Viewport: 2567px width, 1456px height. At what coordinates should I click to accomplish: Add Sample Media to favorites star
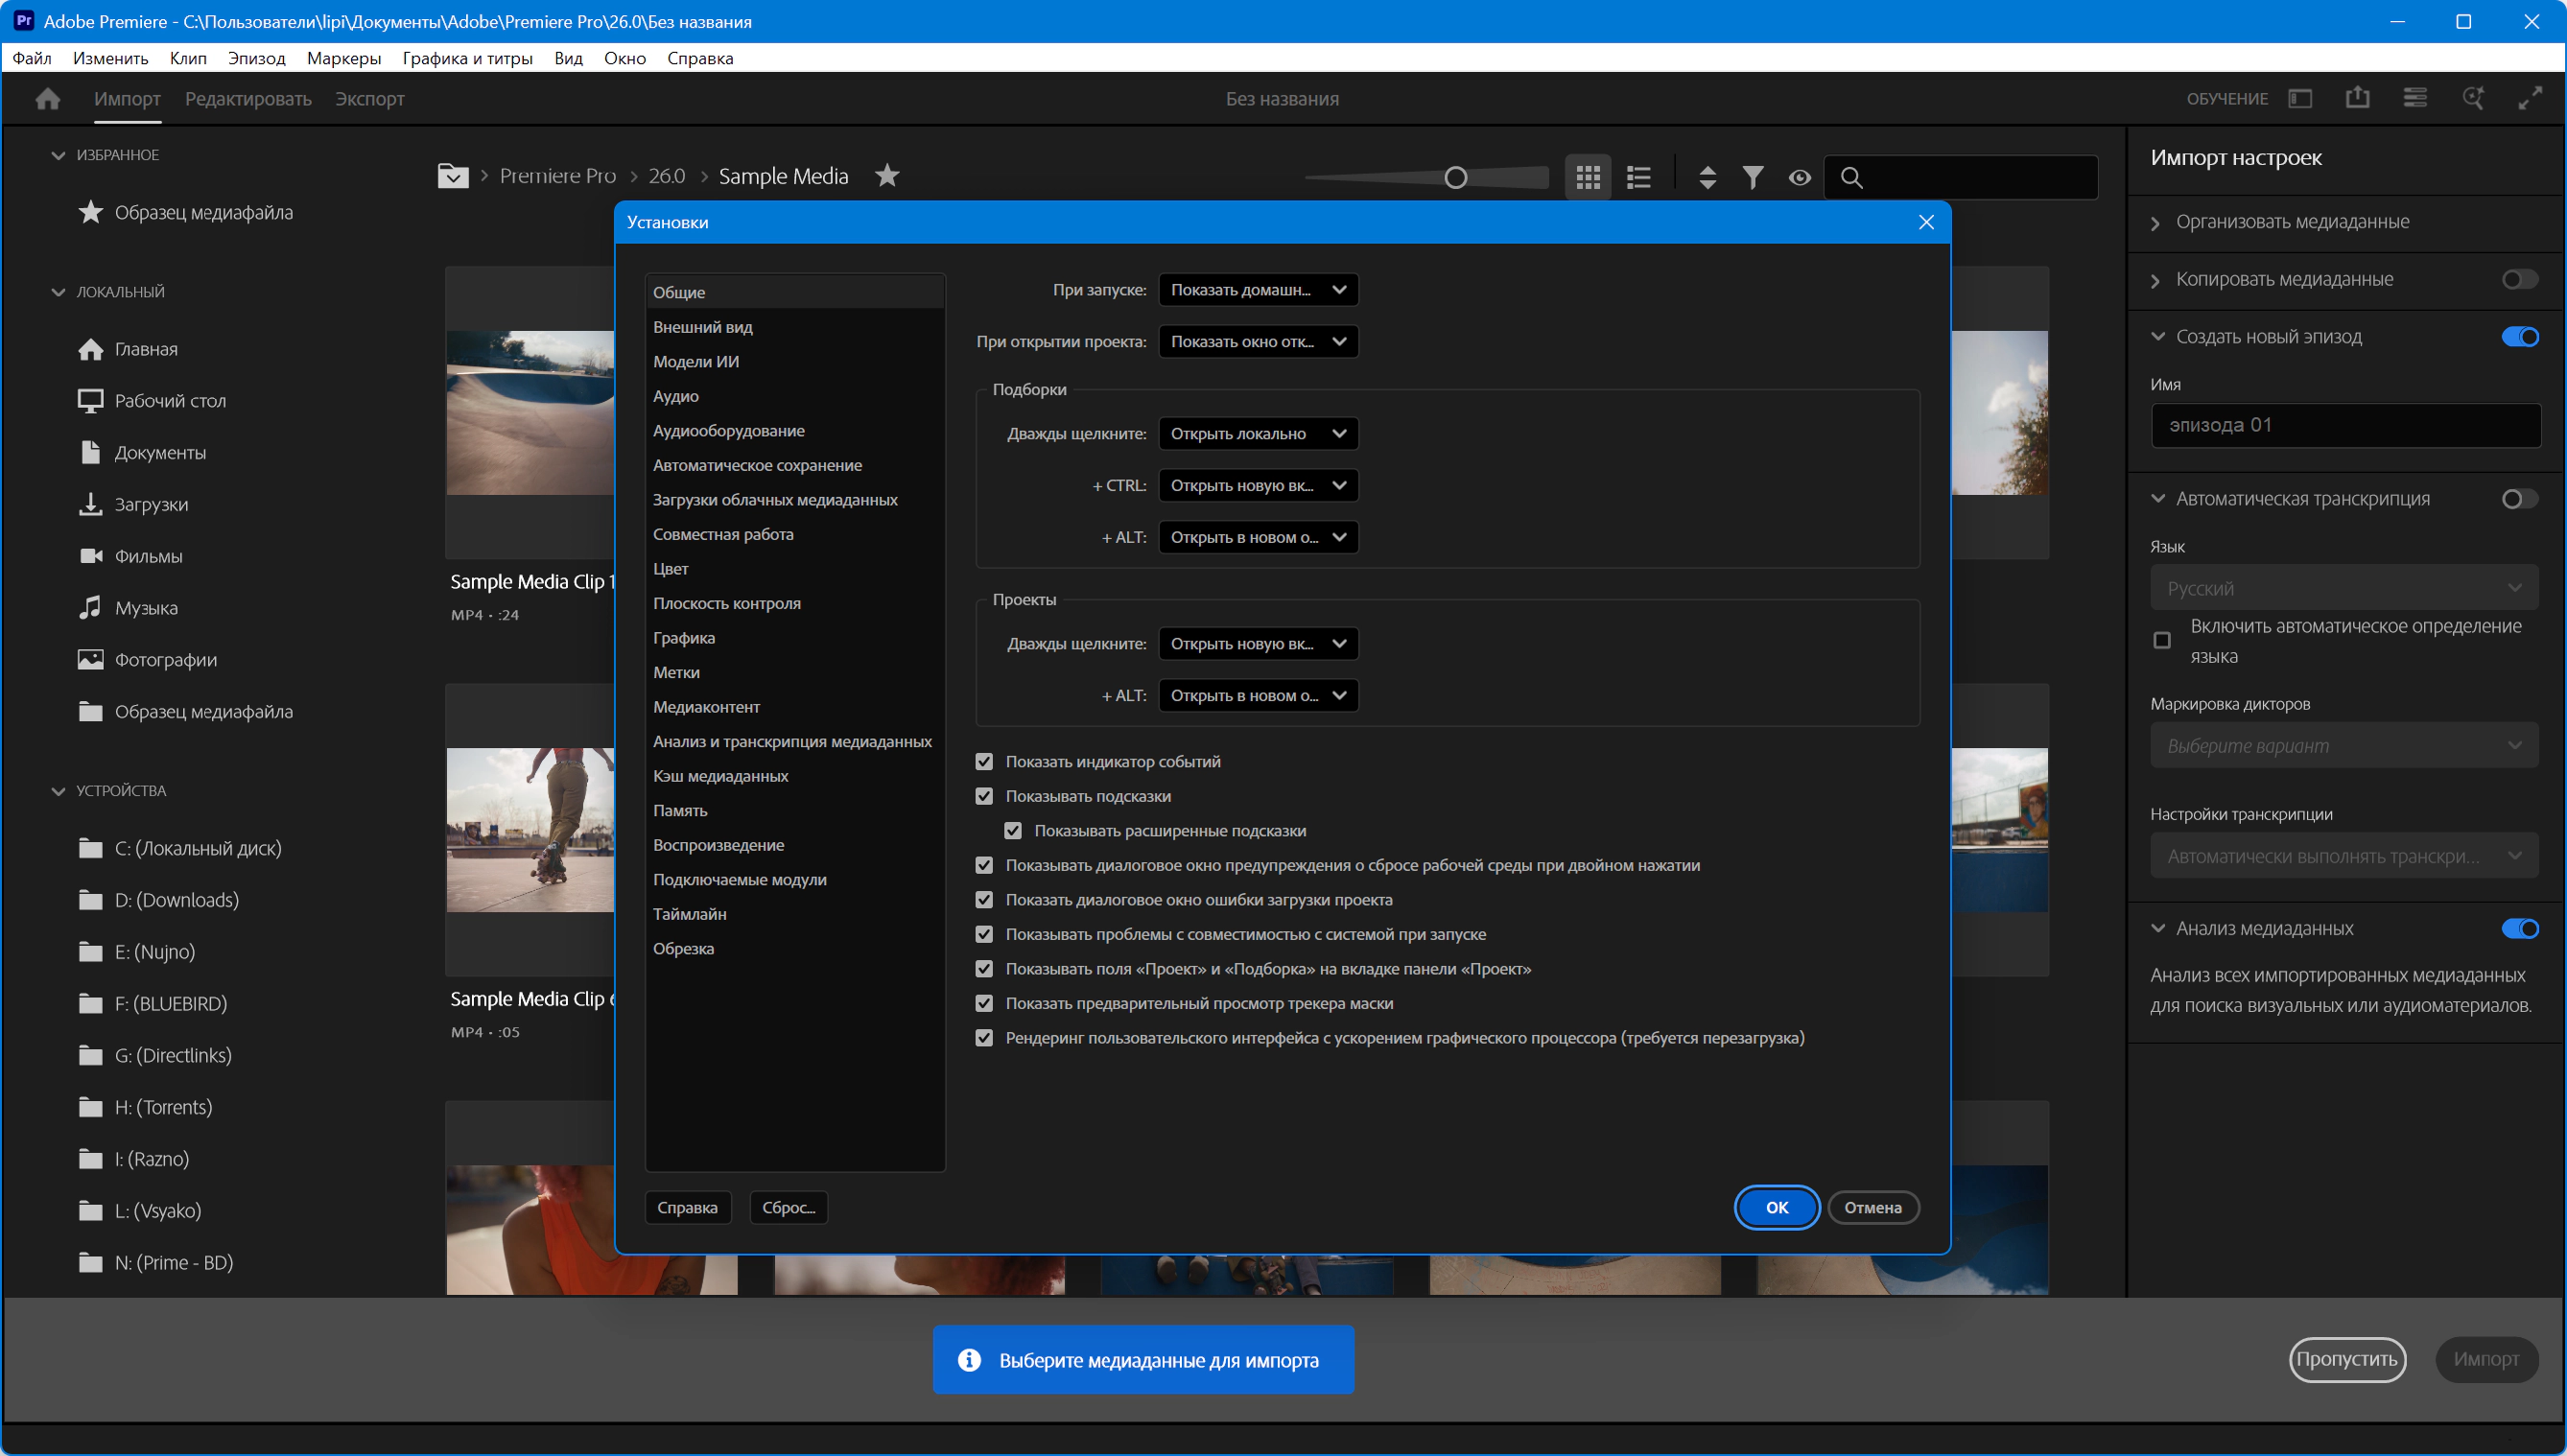(x=886, y=176)
